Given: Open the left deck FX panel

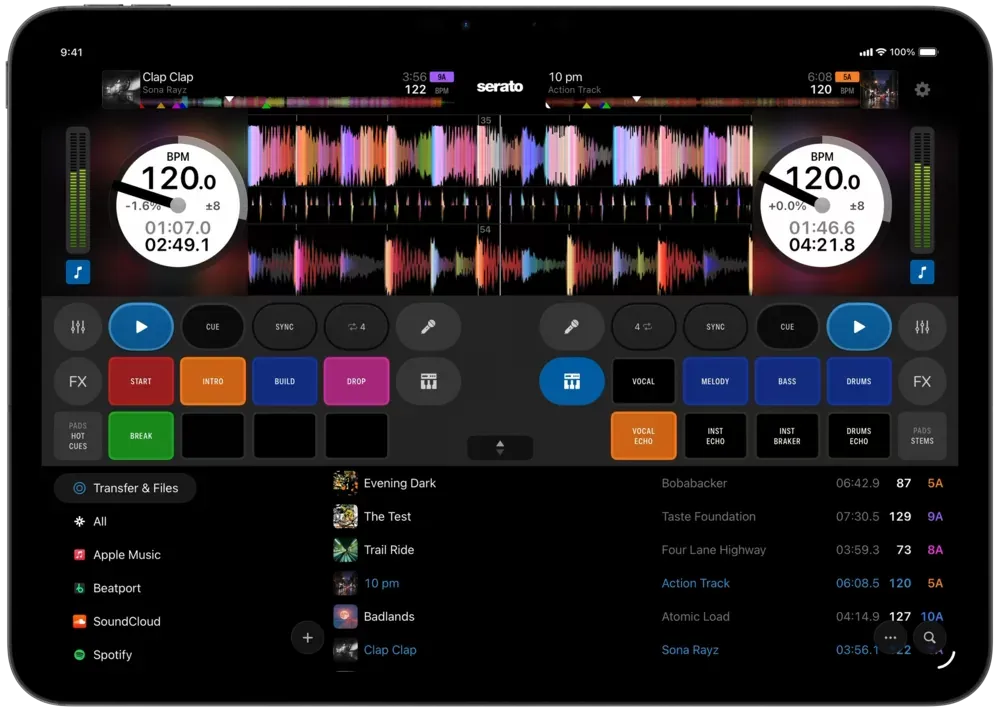Looking at the screenshot, I should 78,382.
